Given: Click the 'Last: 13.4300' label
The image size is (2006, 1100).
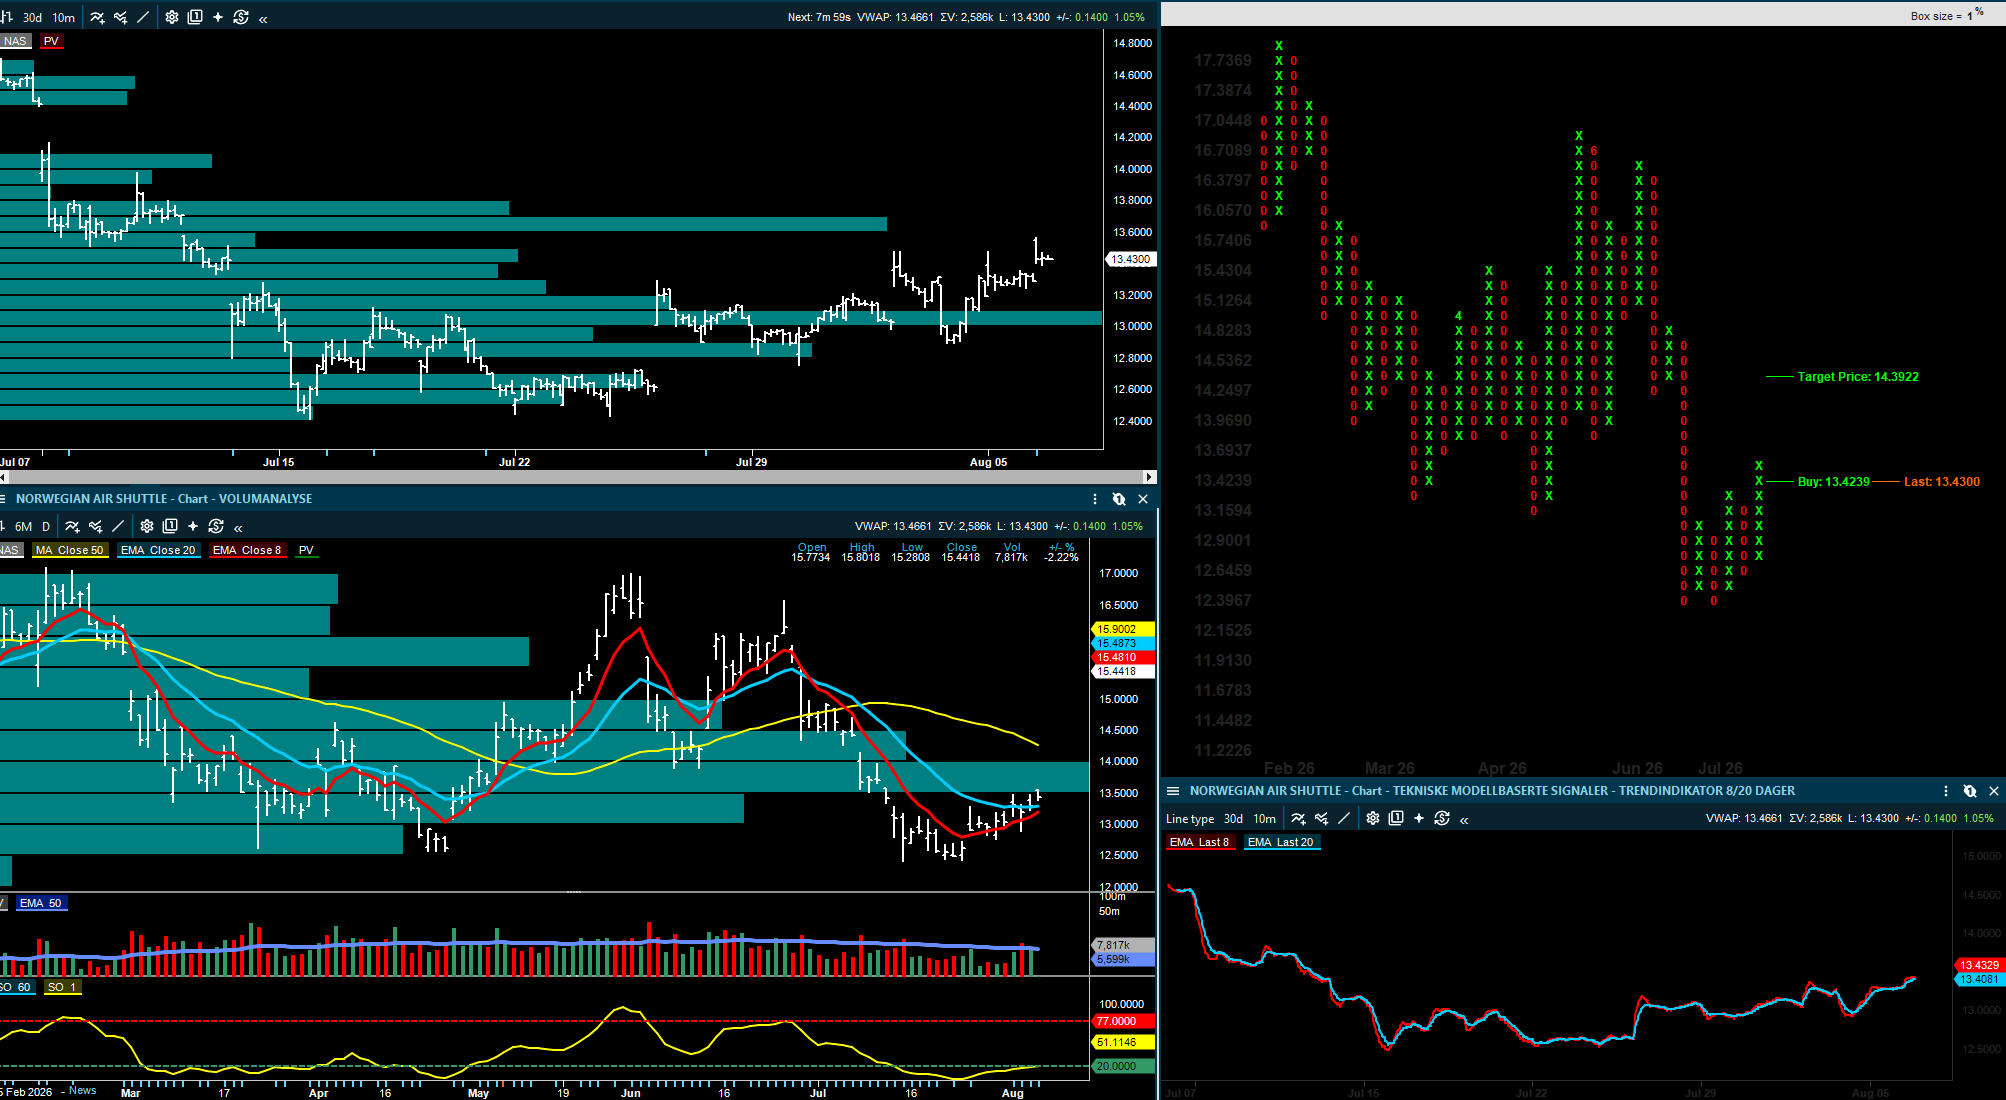Looking at the screenshot, I should tap(1941, 482).
